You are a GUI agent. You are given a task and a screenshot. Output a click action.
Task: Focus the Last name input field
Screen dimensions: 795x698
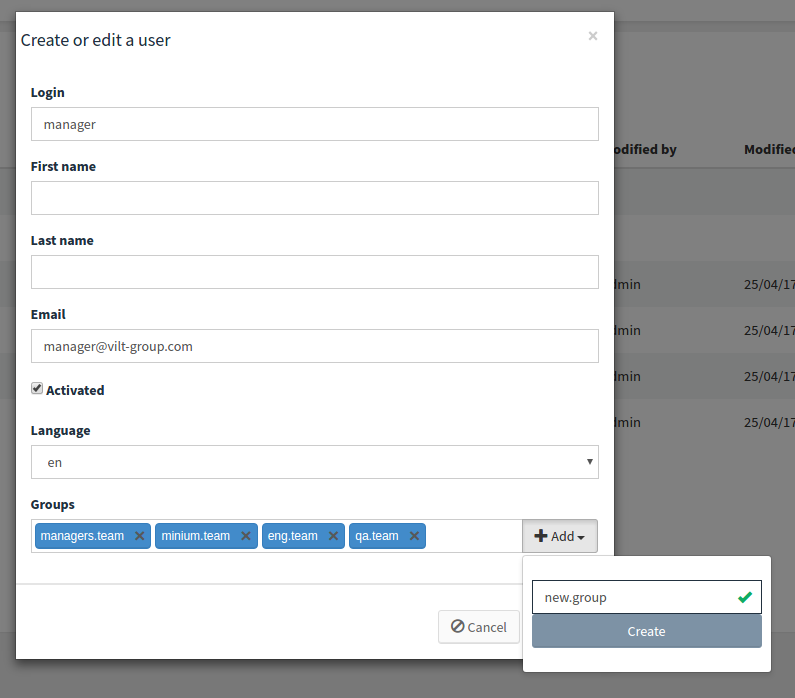coord(315,272)
